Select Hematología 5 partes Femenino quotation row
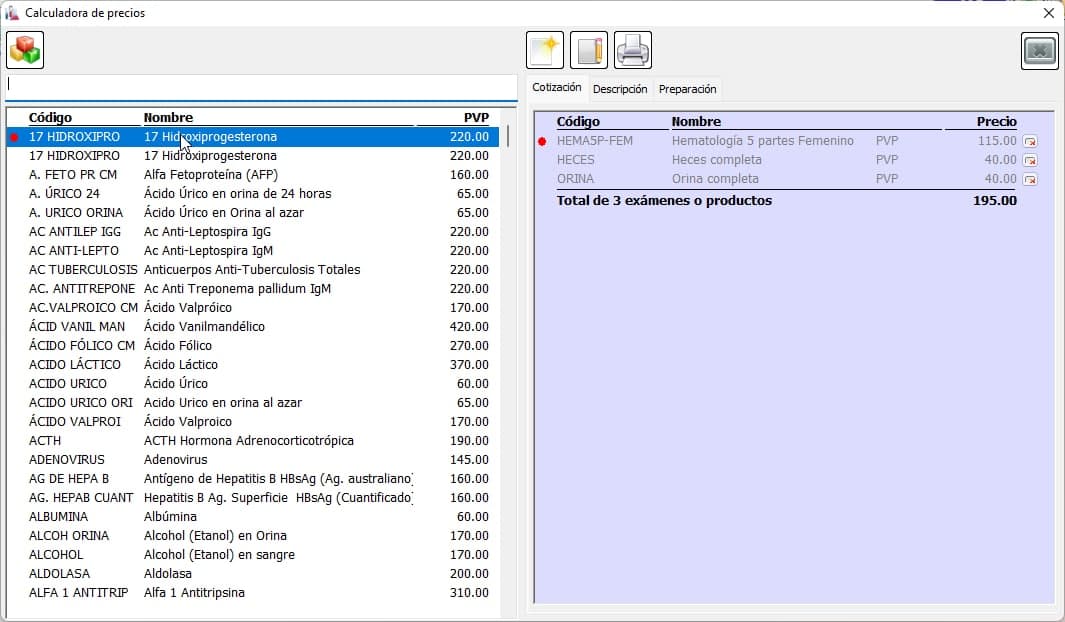Screen dimensions: 1065x622 762,141
